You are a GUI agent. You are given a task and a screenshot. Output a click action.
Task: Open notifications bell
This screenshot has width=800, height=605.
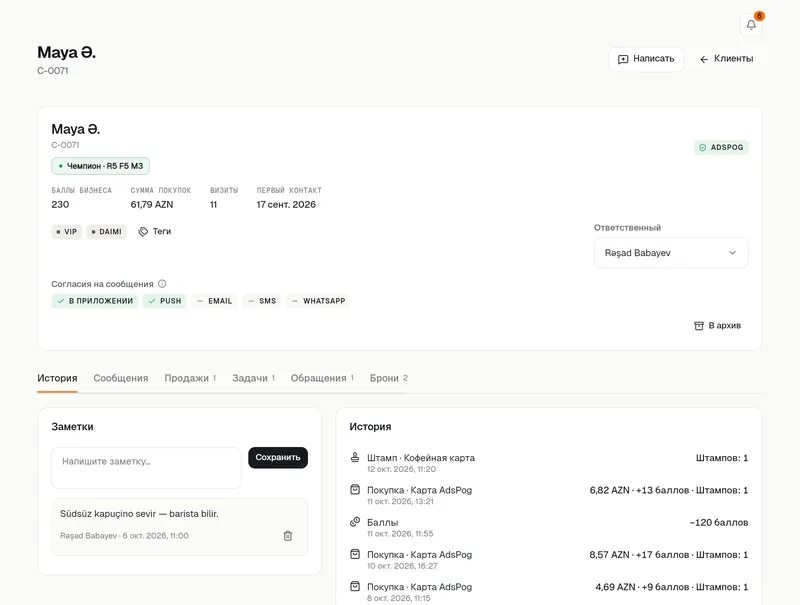click(751, 24)
